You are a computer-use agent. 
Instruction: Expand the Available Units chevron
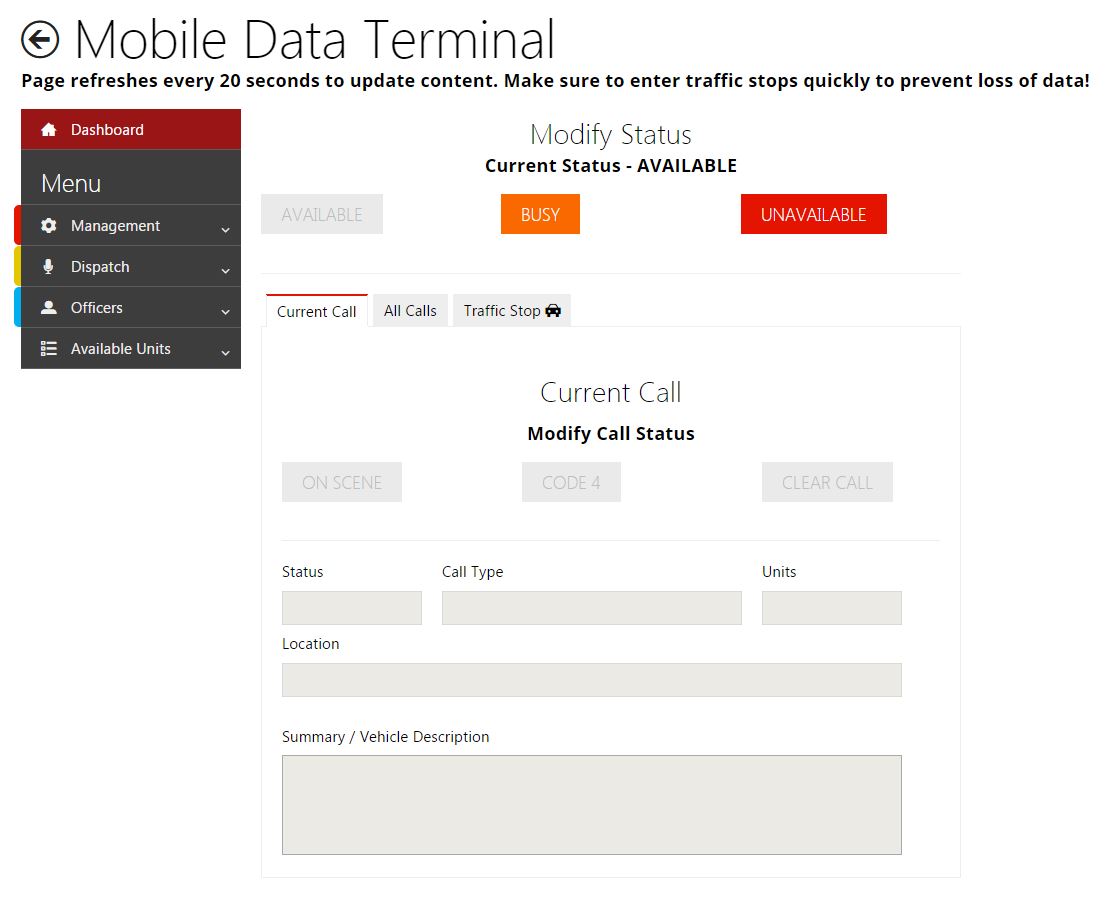click(x=225, y=352)
